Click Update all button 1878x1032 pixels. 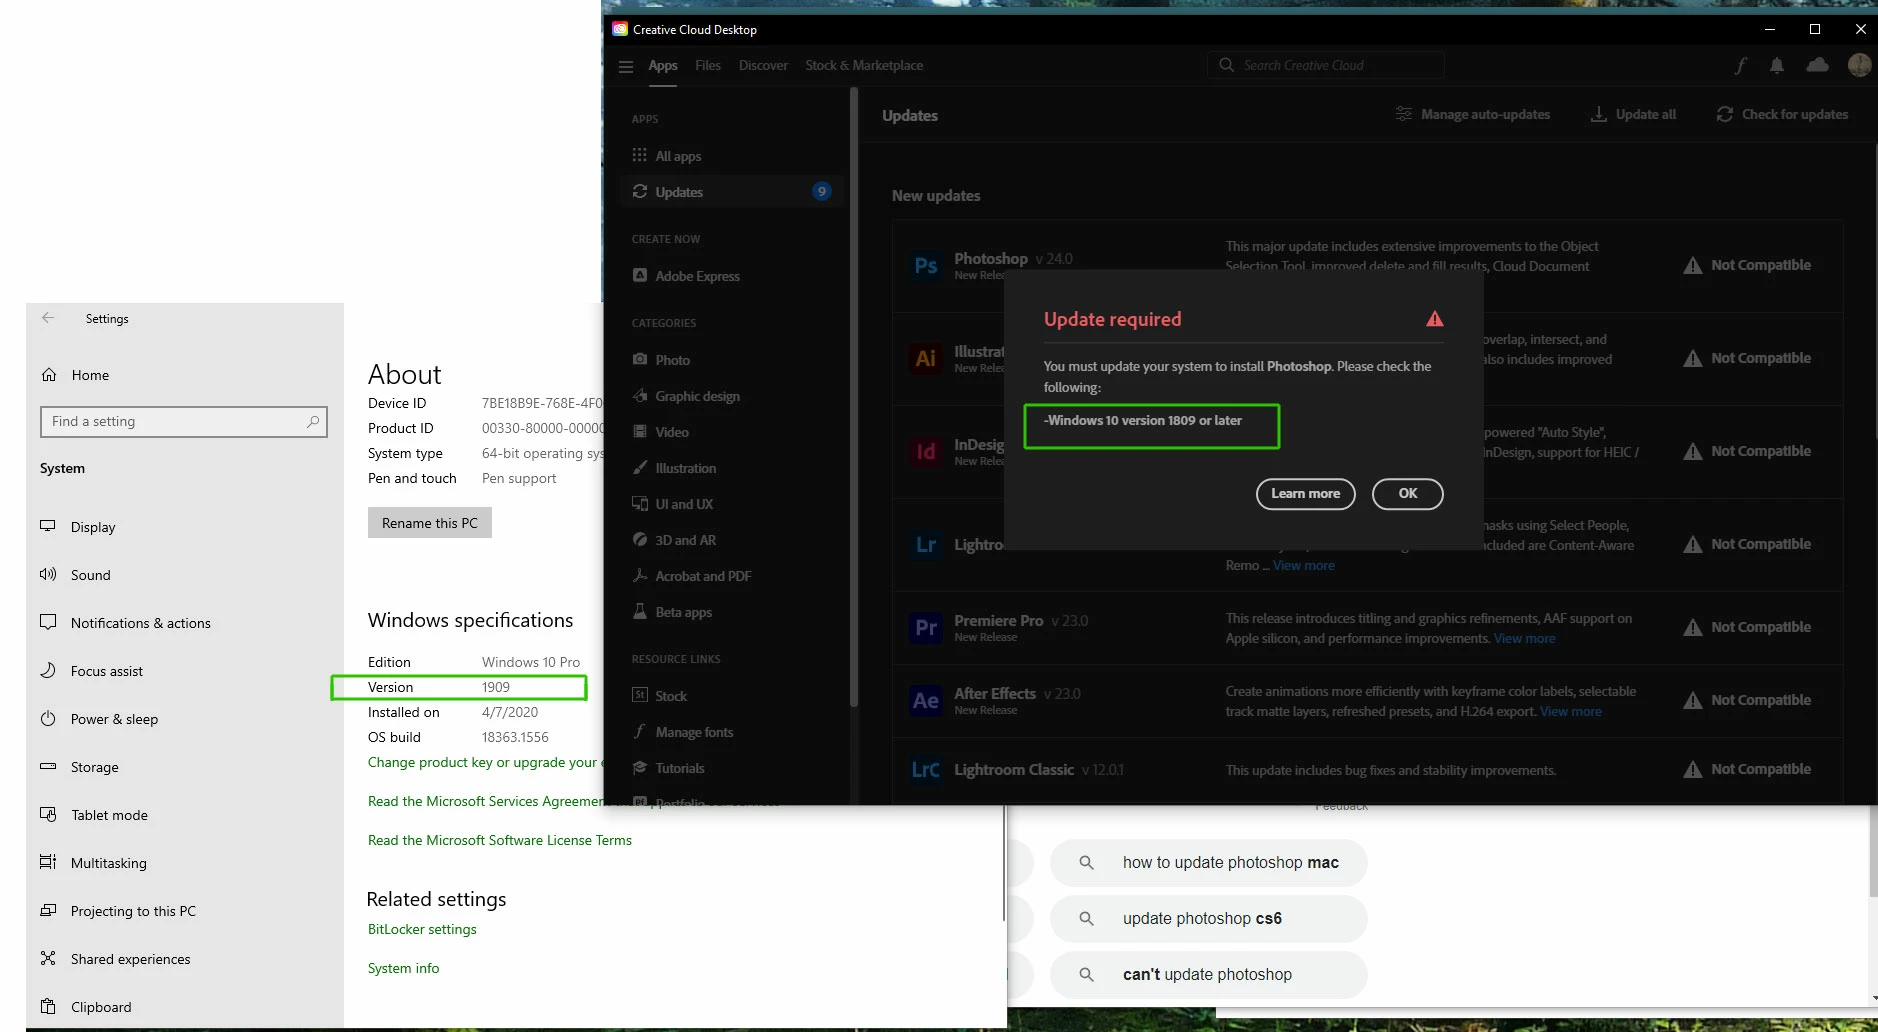tap(1633, 114)
